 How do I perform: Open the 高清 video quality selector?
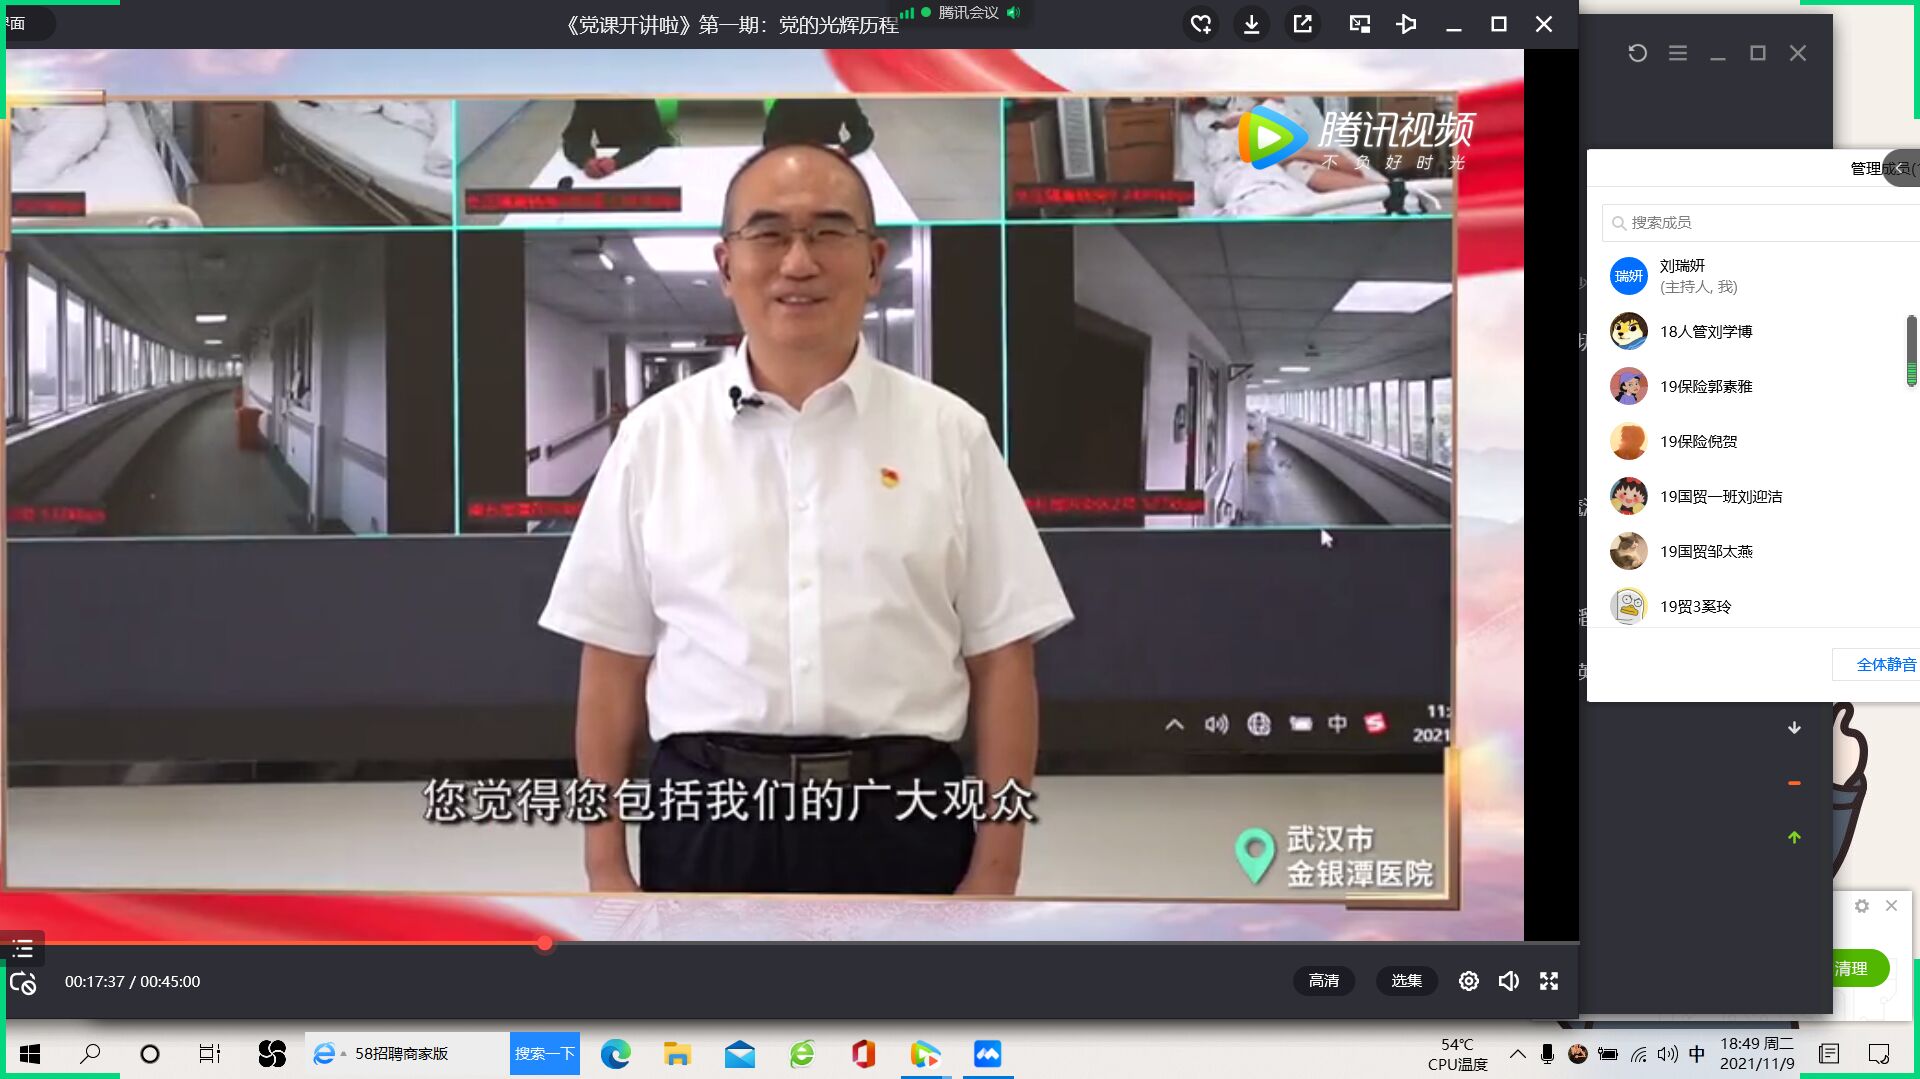[x=1323, y=981]
